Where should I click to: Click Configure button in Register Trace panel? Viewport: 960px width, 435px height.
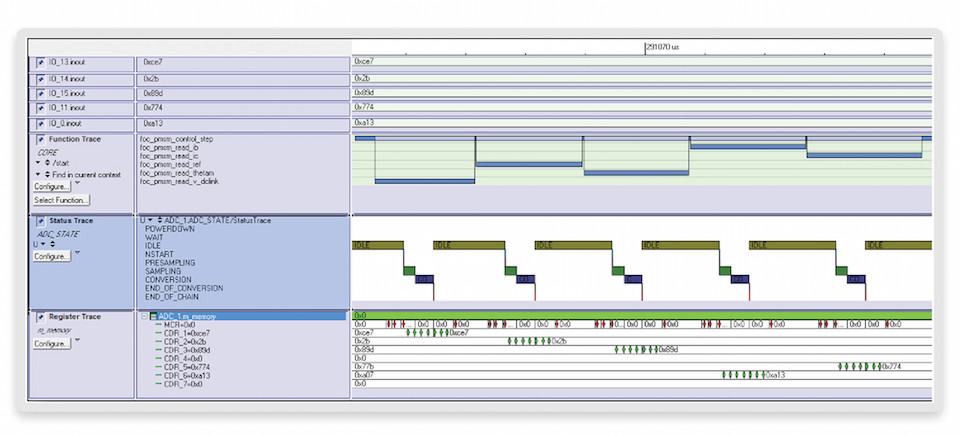tap(52, 344)
